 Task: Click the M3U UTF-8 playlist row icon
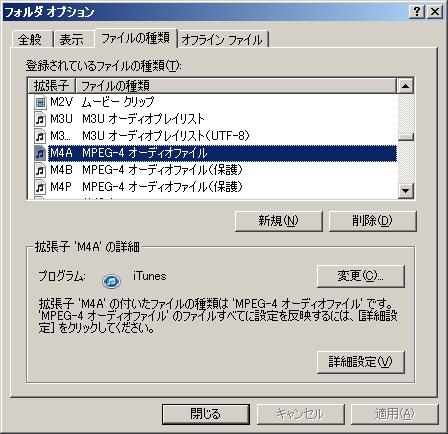point(40,136)
